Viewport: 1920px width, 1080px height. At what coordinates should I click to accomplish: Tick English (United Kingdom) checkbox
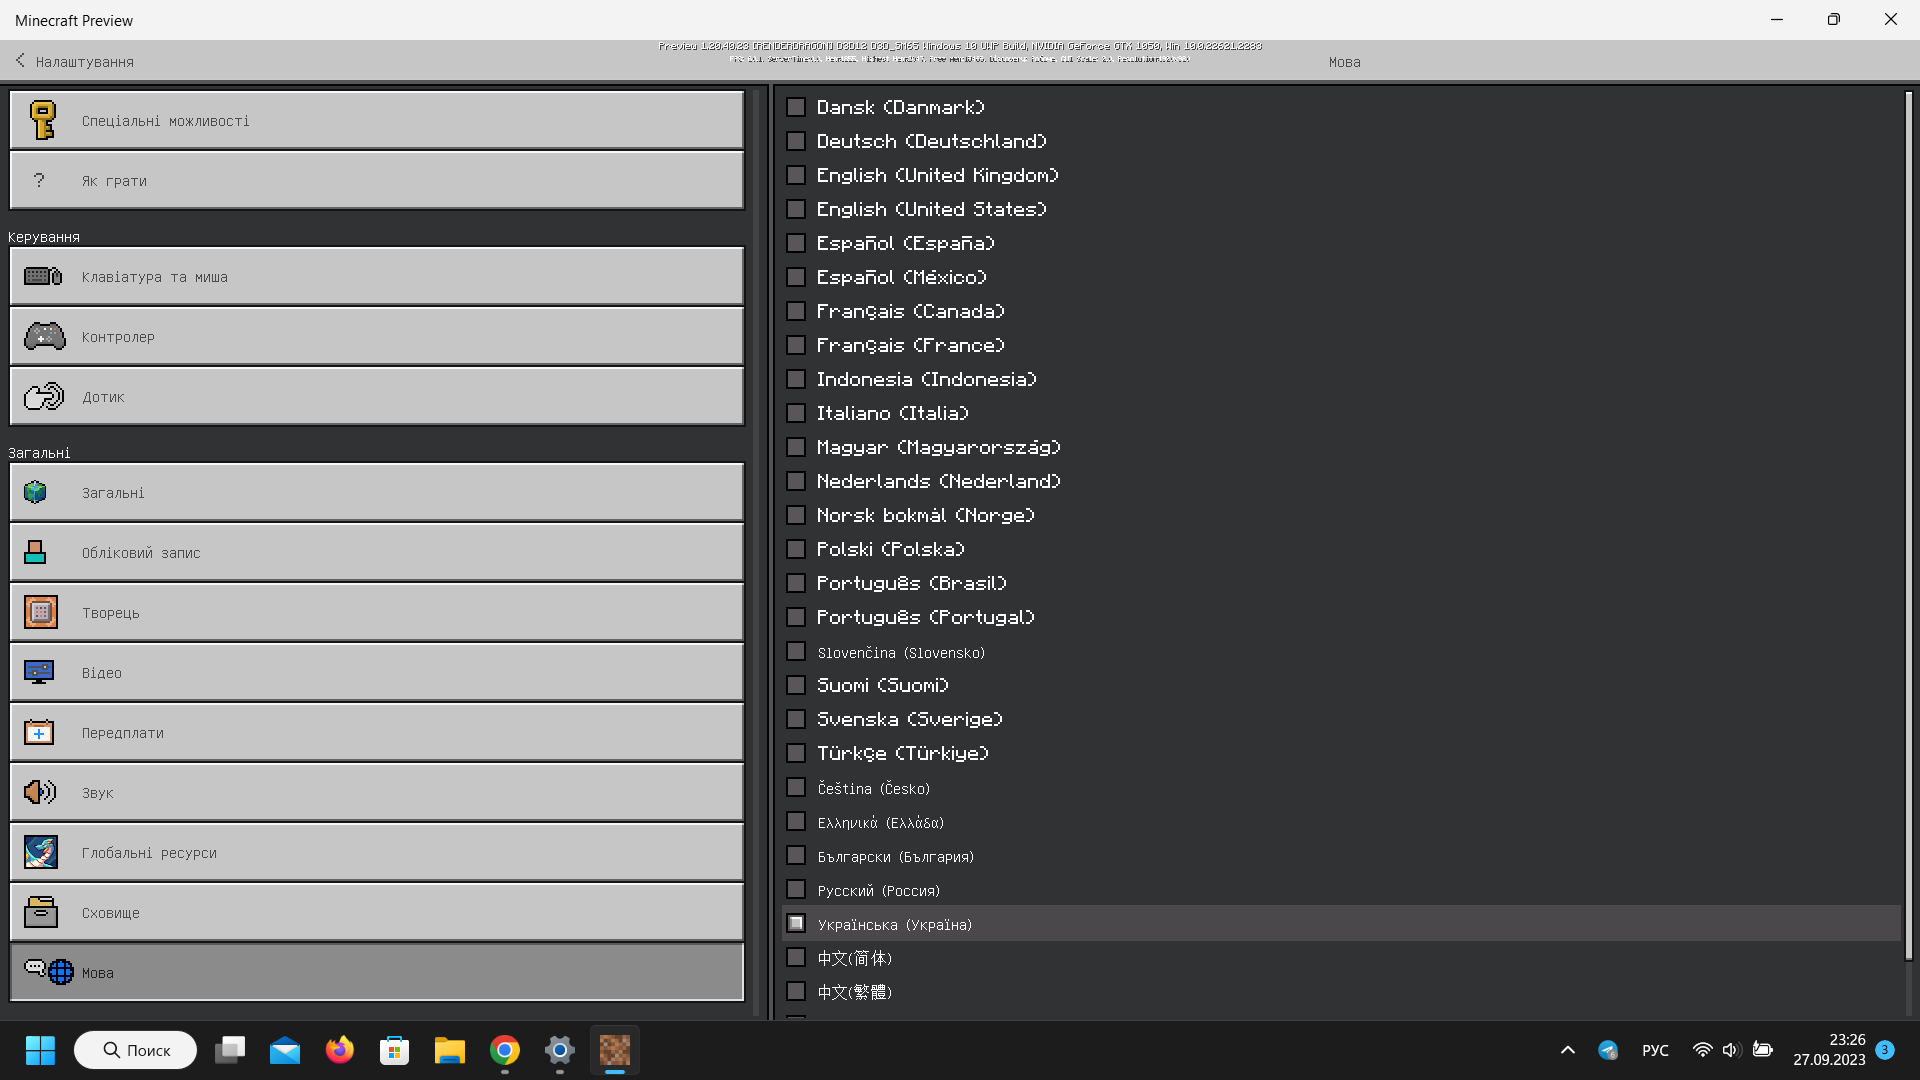(x=796, y=175)
